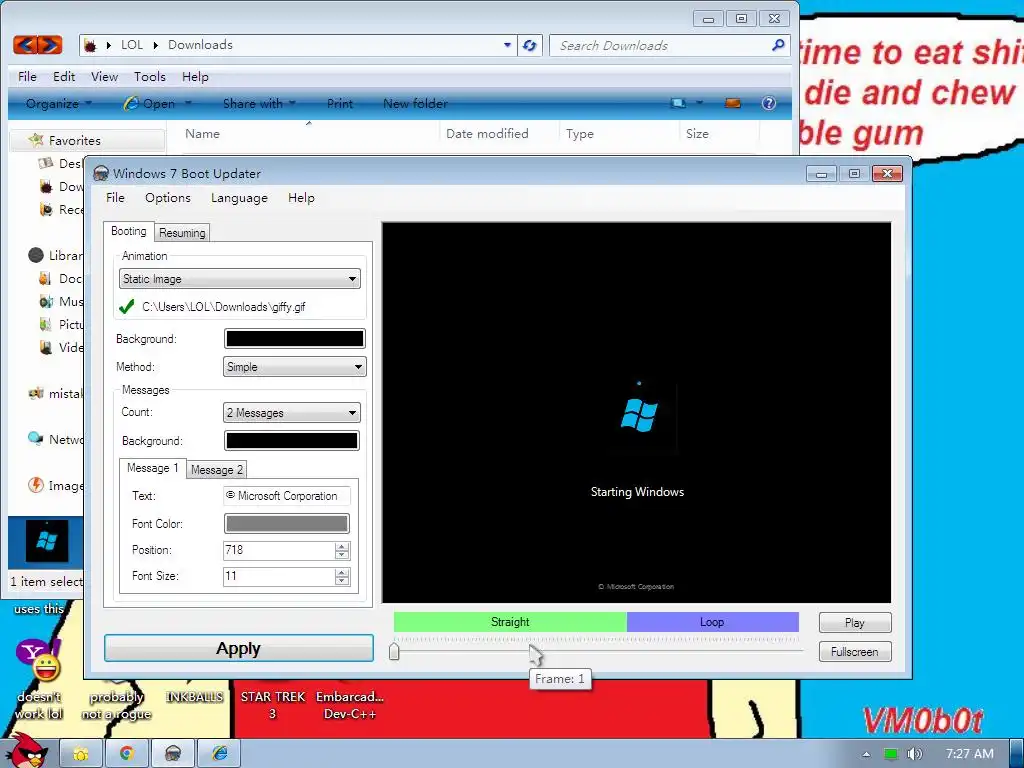1024x768 pixels.
Task: Open the Messages Count dropdown
Action: [291, 413]
